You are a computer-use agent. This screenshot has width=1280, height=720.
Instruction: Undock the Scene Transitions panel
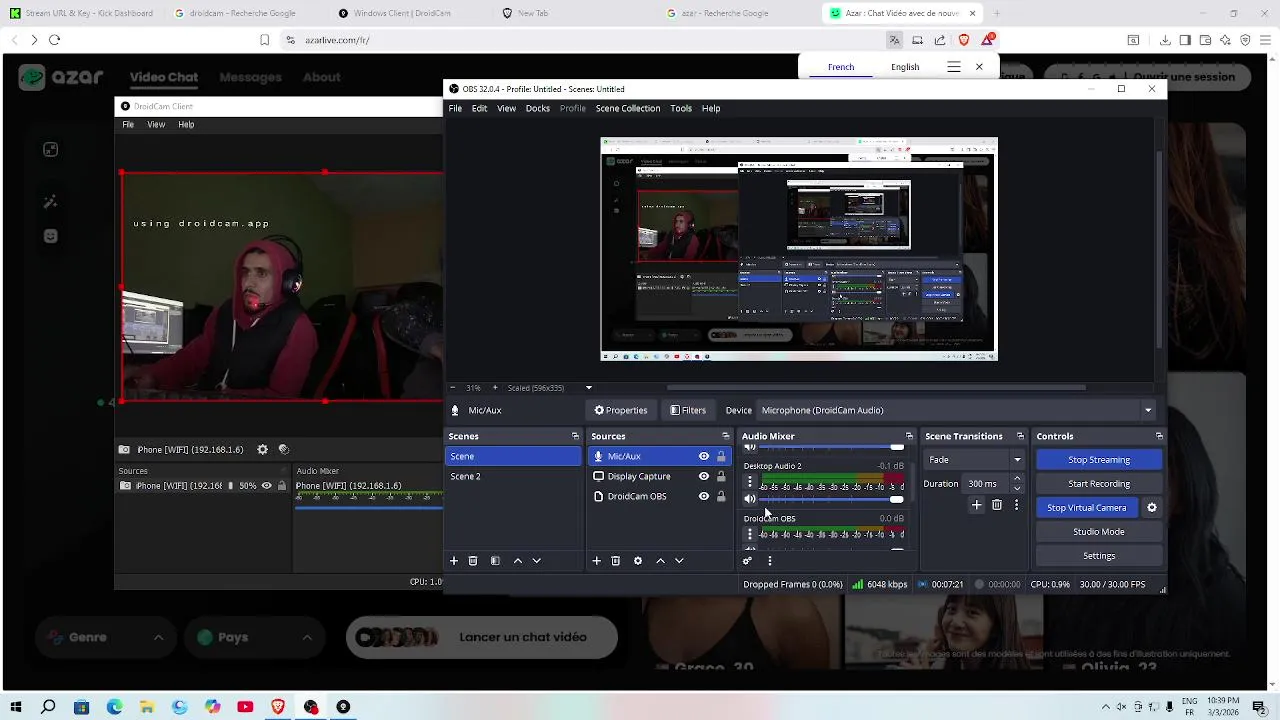click(x=1020, y=436)
